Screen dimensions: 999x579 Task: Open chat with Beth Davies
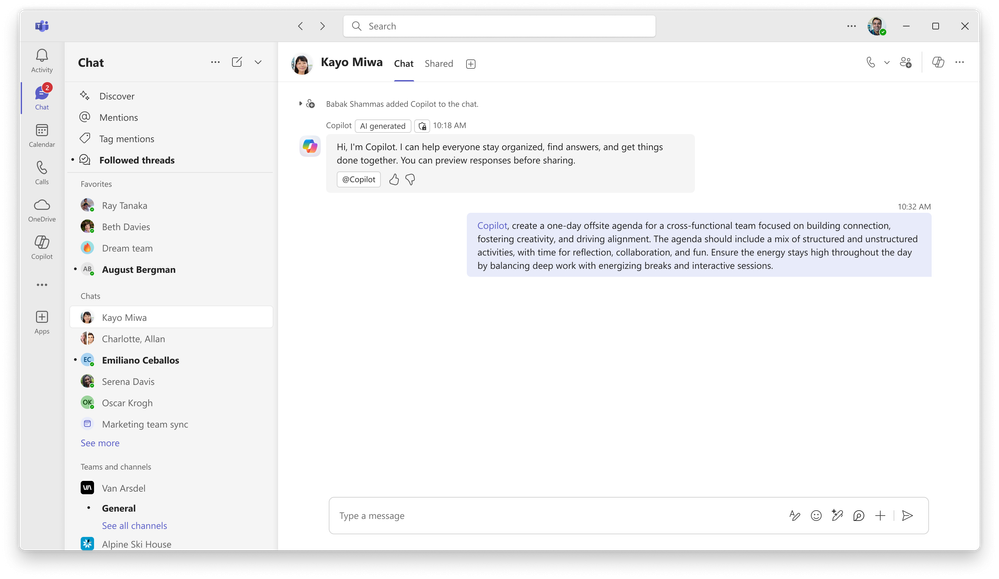coord(171,227)
